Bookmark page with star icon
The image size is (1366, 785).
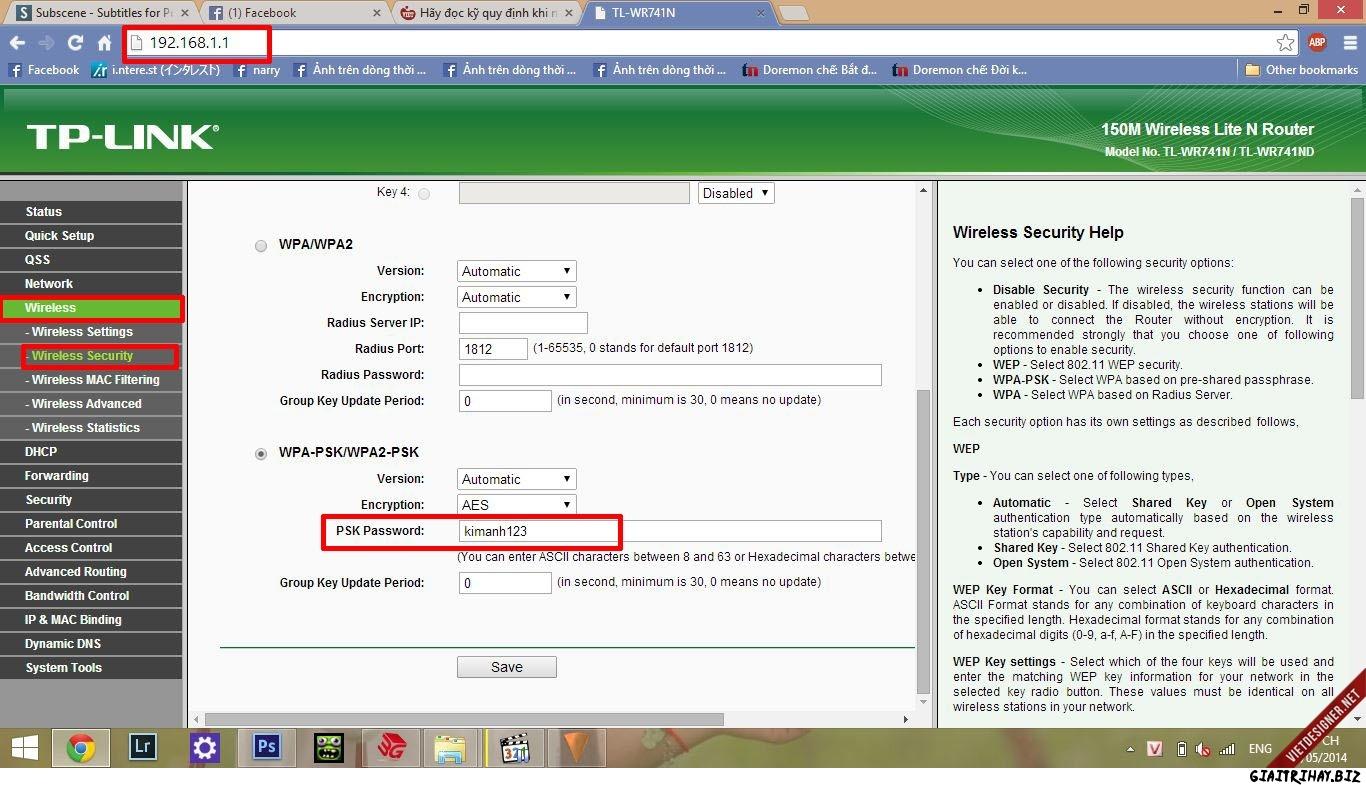[1285, 43]
